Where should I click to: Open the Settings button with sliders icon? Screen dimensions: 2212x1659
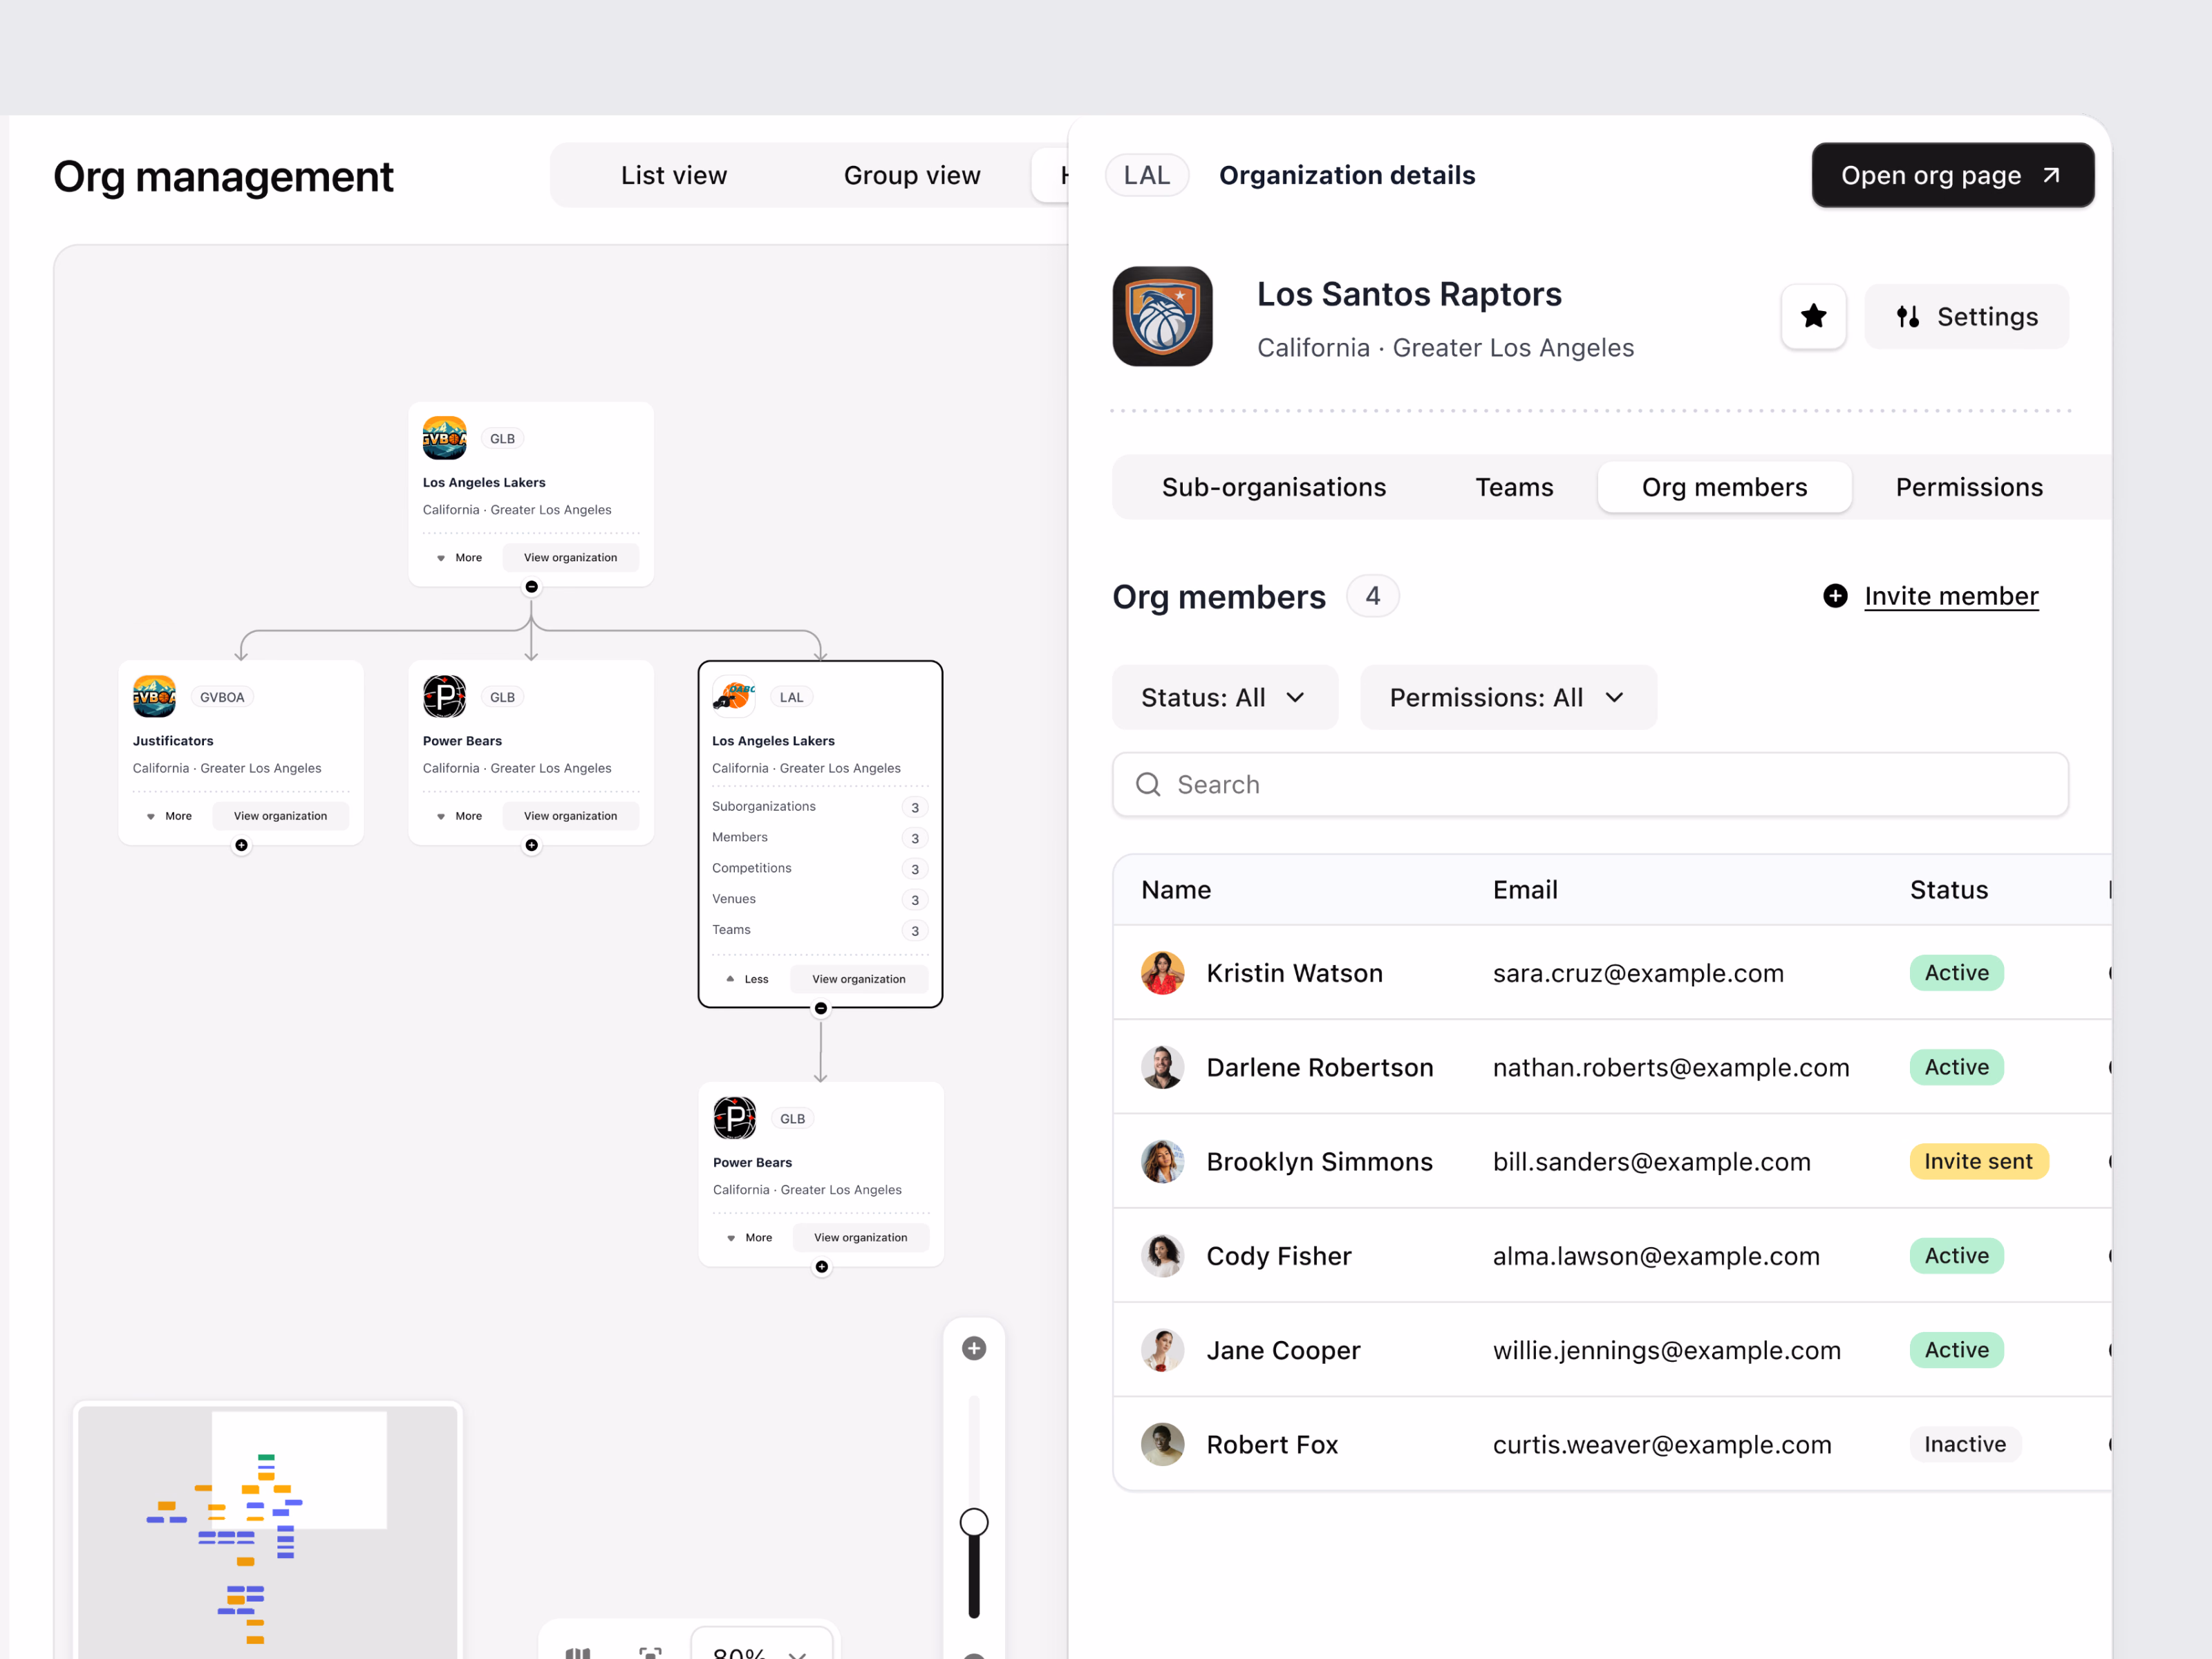[x=1967, y=317]
